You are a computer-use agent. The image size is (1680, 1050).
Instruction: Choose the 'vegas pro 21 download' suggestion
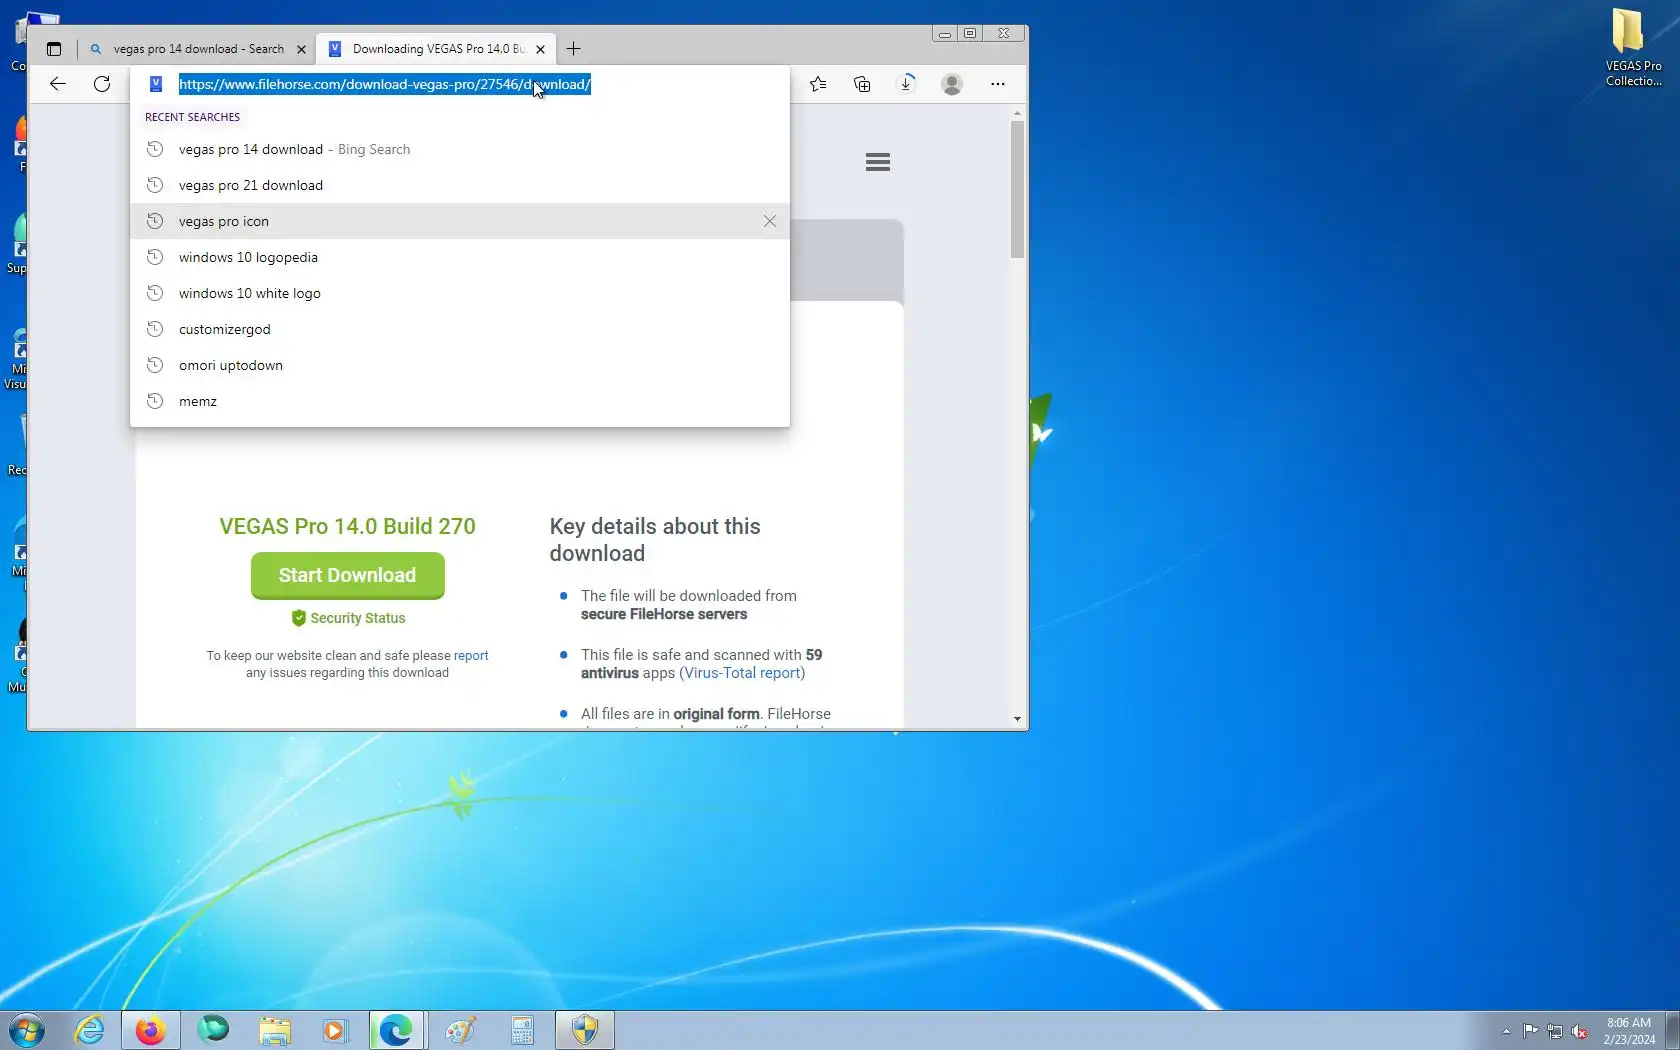[x=460, y=185]
